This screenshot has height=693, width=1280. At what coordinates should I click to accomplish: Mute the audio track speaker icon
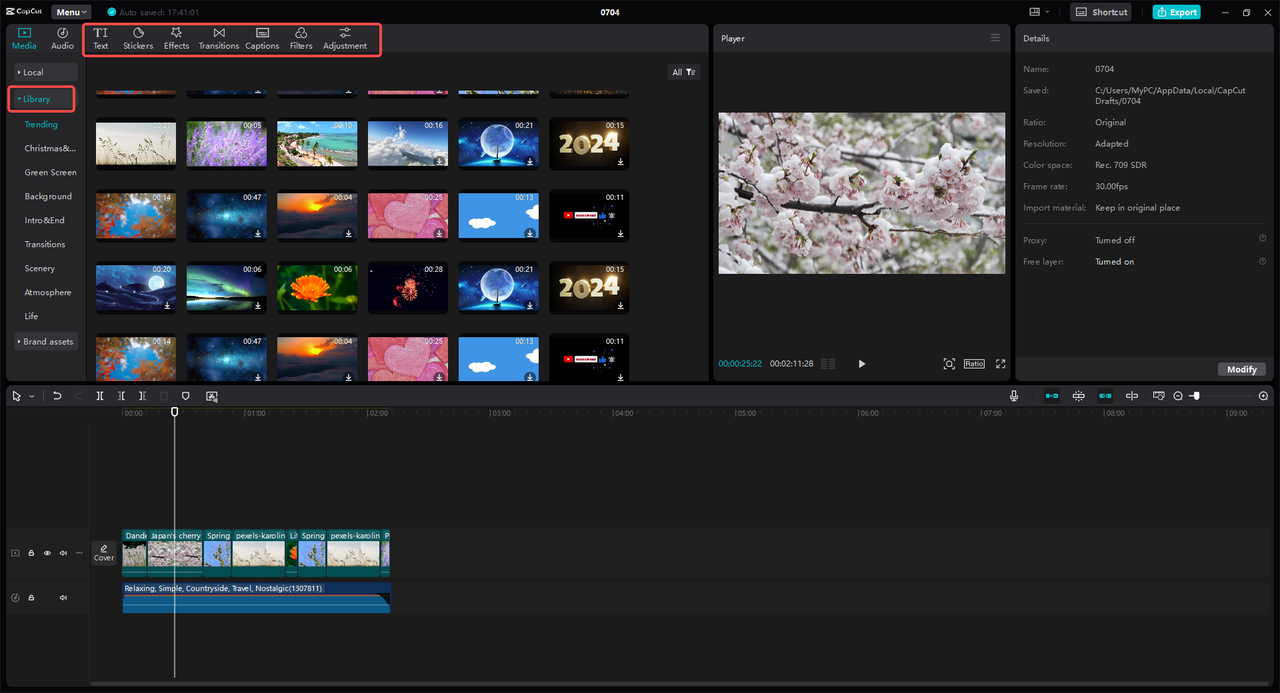tap(63, 597)
